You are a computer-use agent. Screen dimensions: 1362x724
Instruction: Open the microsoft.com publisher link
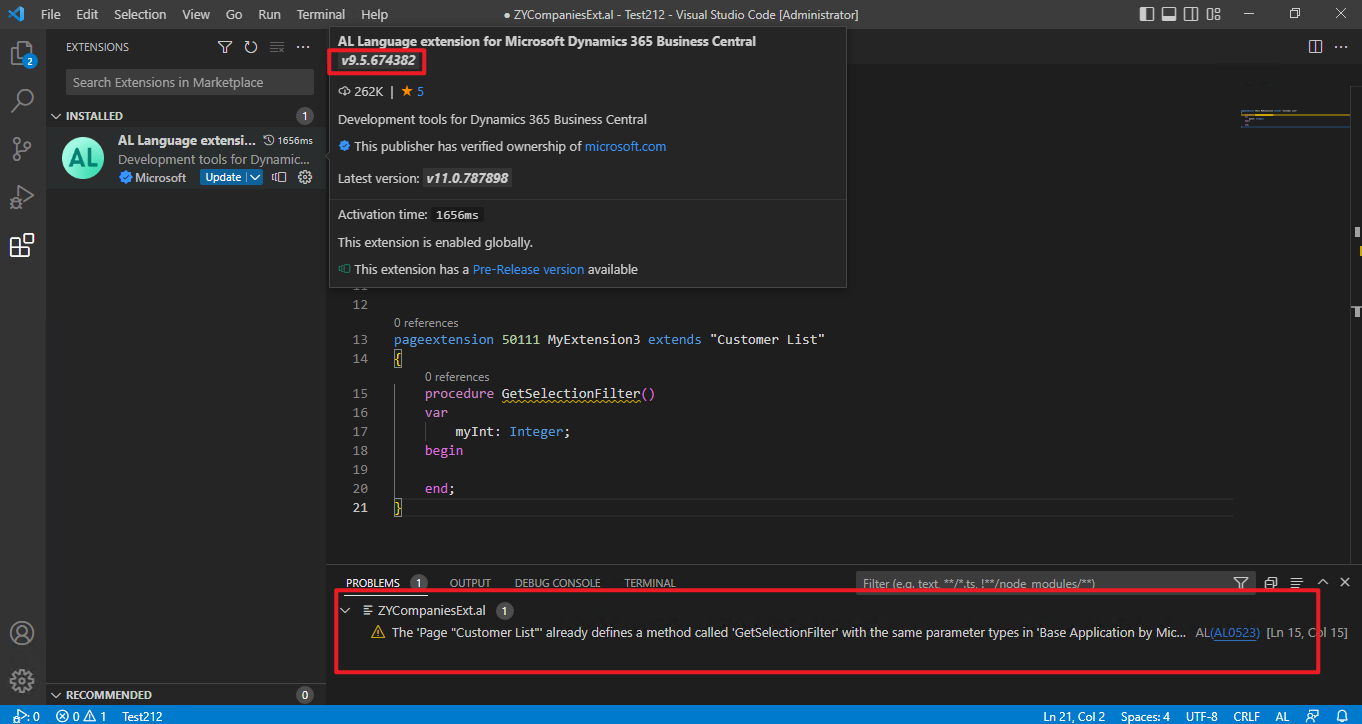(625, 146)
